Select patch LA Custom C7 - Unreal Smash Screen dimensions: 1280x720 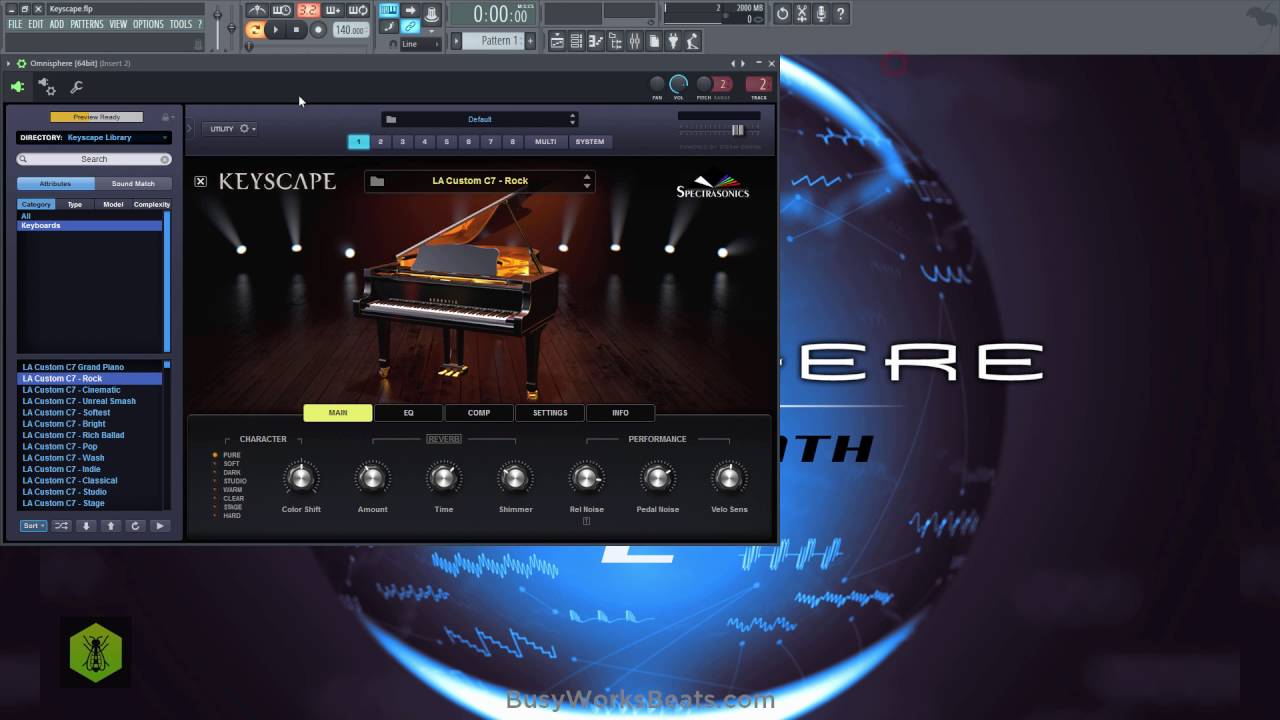[90, 401]
